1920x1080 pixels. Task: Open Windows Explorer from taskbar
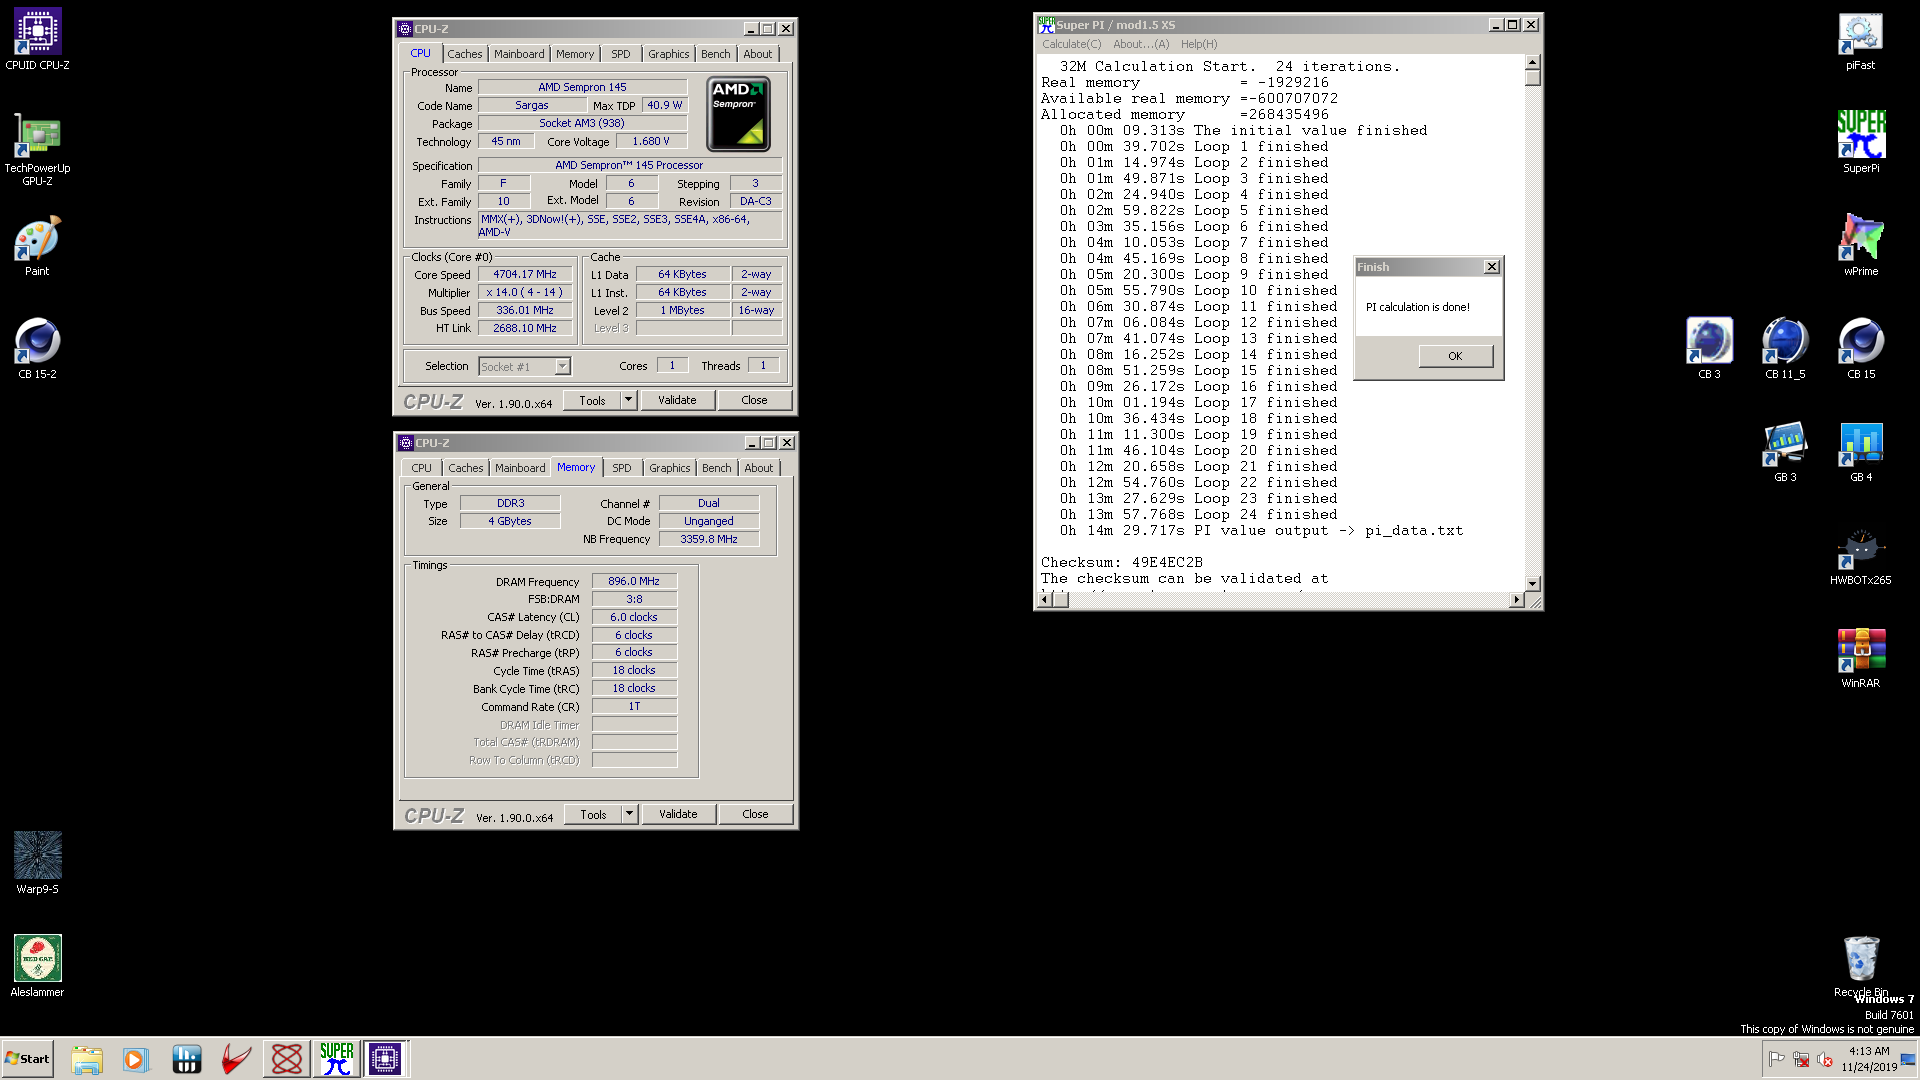tap(87, 1059)
